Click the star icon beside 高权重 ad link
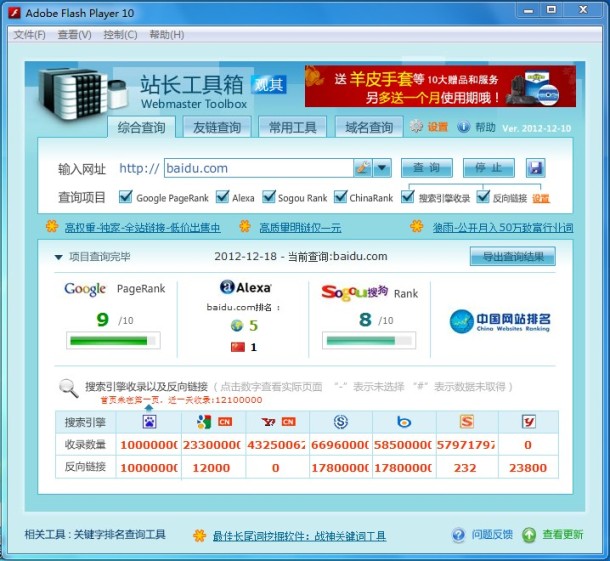This screenshot has width=610, height=561. [52, 226]
